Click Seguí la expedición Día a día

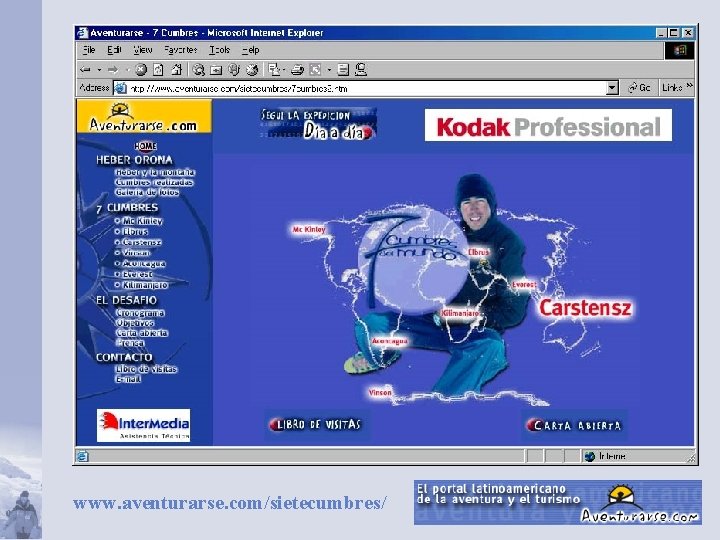tap(319, 124)
